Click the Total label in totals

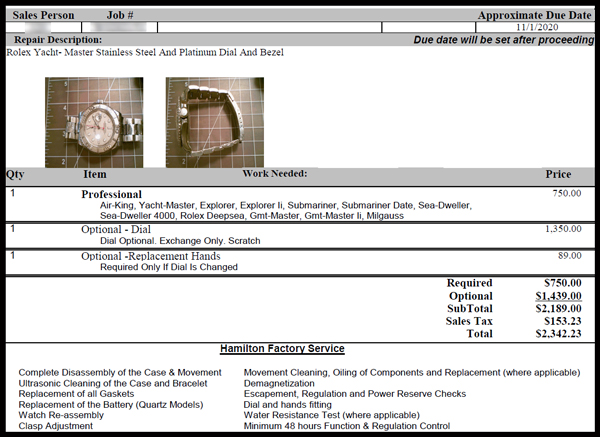tap(479, 334)
